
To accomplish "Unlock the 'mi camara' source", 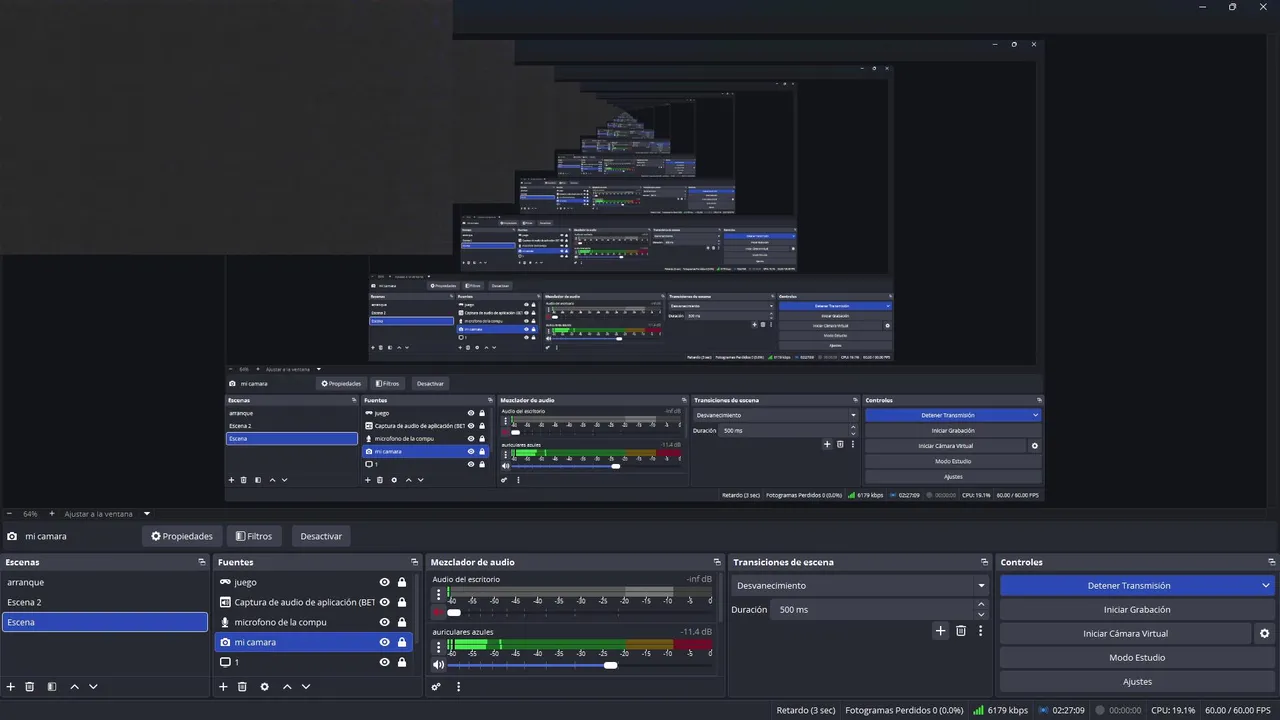I will 402,642.
